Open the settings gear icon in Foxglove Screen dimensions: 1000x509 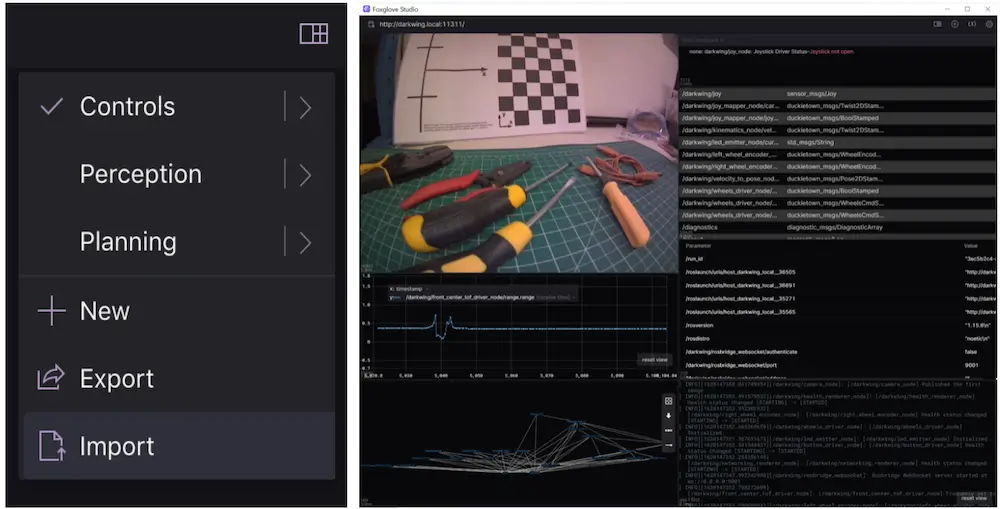click(990, 24)
